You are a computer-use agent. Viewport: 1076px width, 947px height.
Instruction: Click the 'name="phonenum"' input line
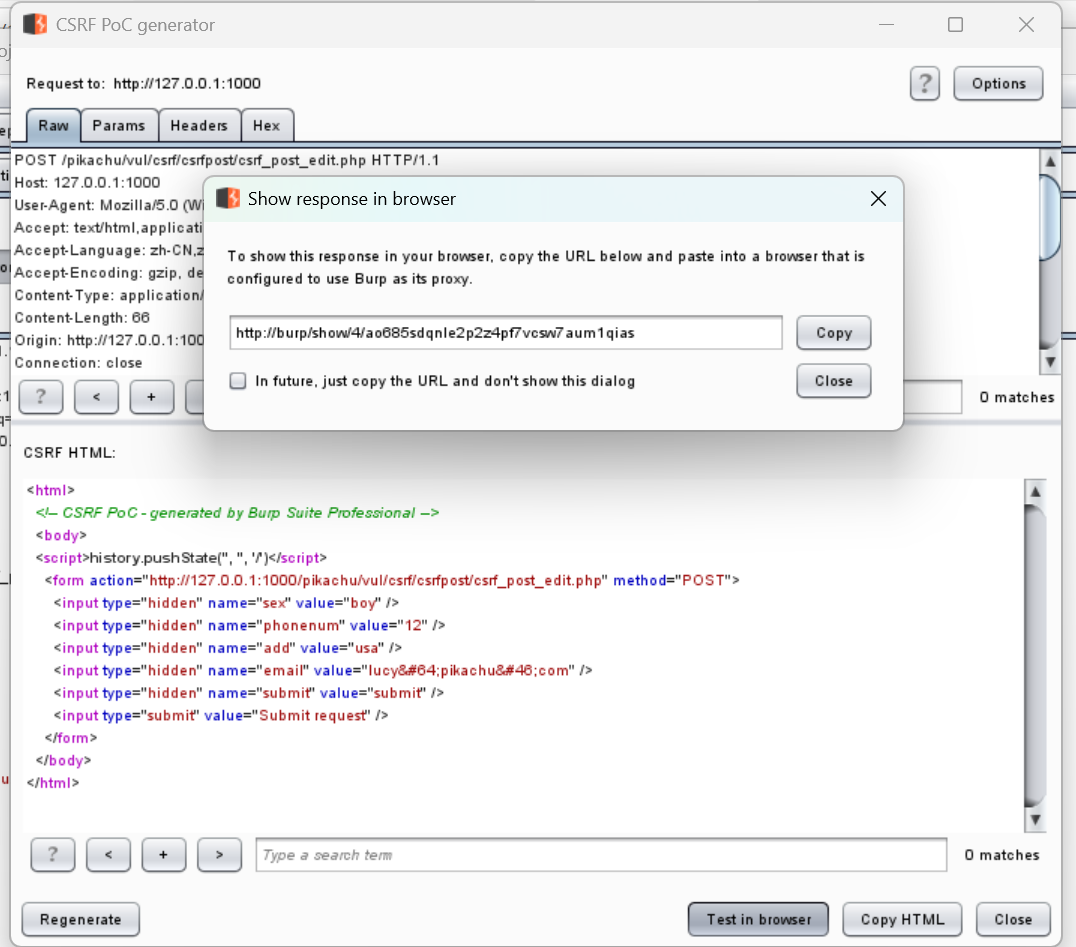[x=250, y=625]
